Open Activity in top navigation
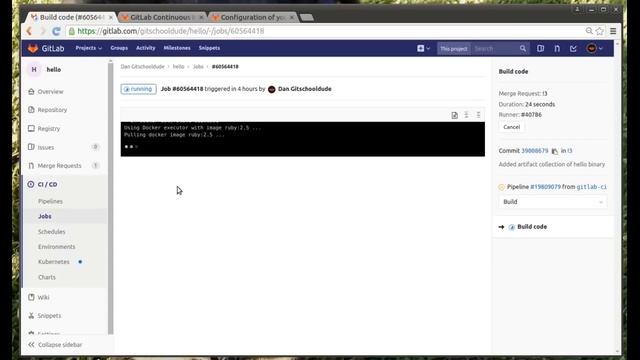Screen dimensions: 640x360 [146, 48]
